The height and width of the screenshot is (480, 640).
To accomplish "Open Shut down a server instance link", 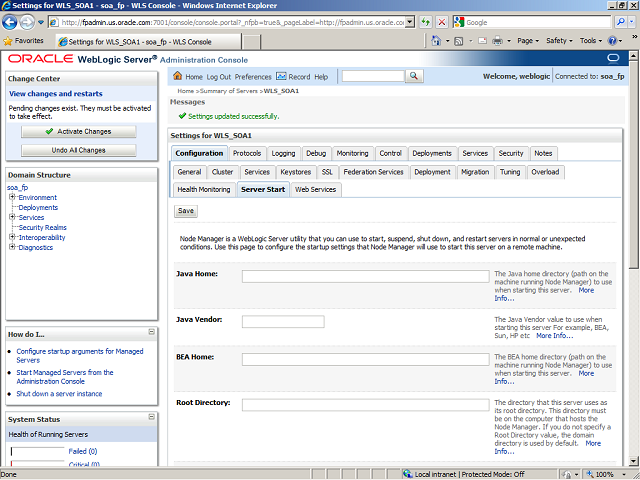I will [59, 394].
